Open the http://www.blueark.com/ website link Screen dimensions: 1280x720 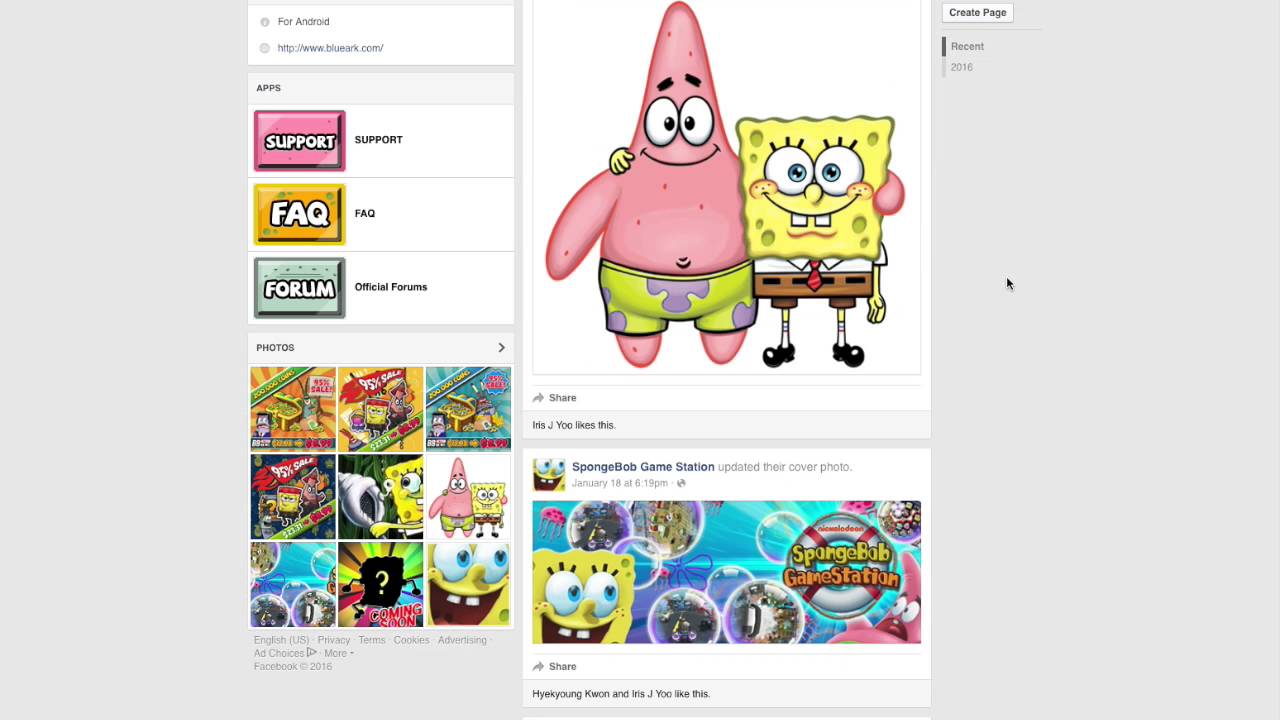point(330,48)
